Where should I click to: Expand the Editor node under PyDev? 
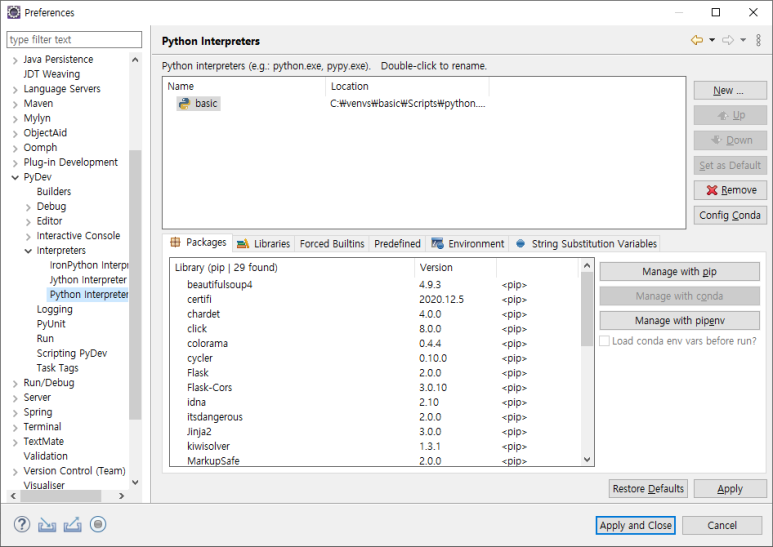tap(28, 222)
